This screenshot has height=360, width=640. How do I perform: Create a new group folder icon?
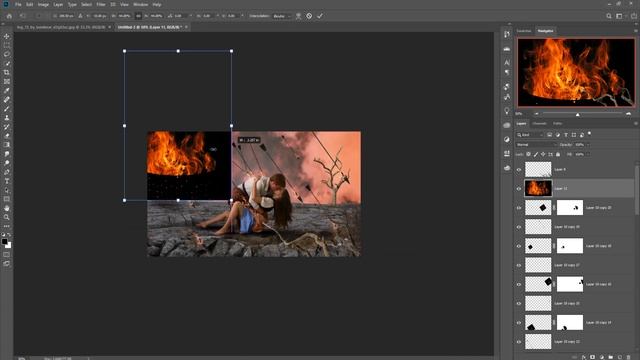tap(611, 357)
